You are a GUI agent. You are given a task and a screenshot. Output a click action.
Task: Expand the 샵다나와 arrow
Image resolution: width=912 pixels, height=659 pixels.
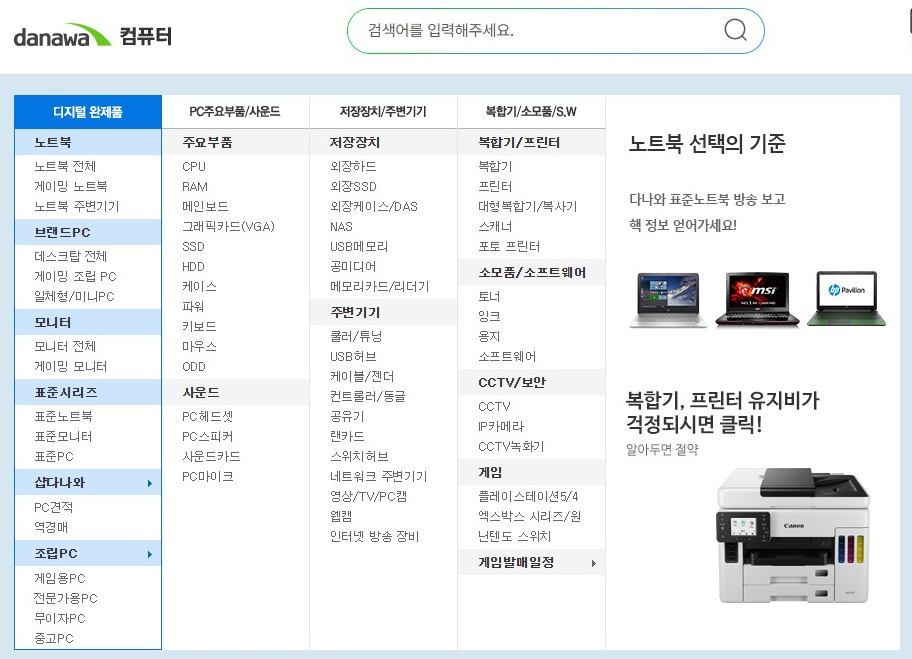tap(149, 483)
